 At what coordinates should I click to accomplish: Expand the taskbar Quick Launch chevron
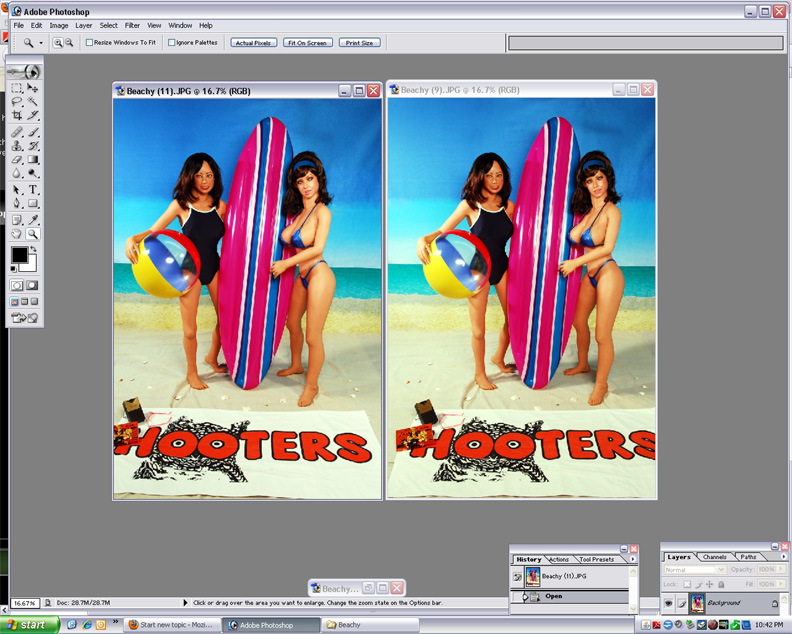(115, 622)
